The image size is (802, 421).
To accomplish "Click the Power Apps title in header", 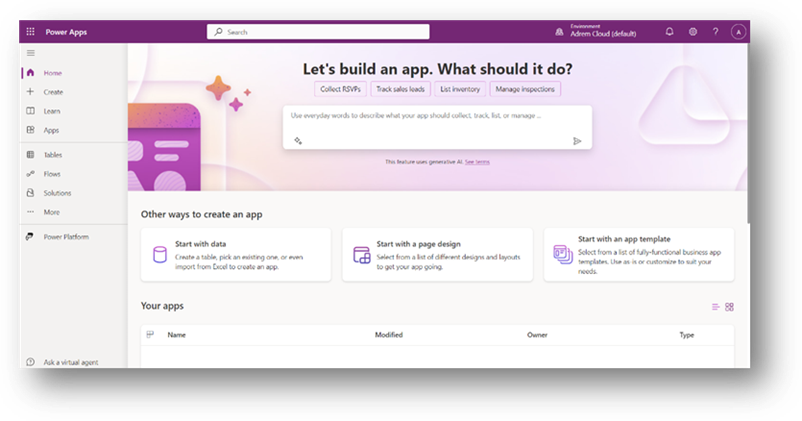I will (x=66, y=32).
